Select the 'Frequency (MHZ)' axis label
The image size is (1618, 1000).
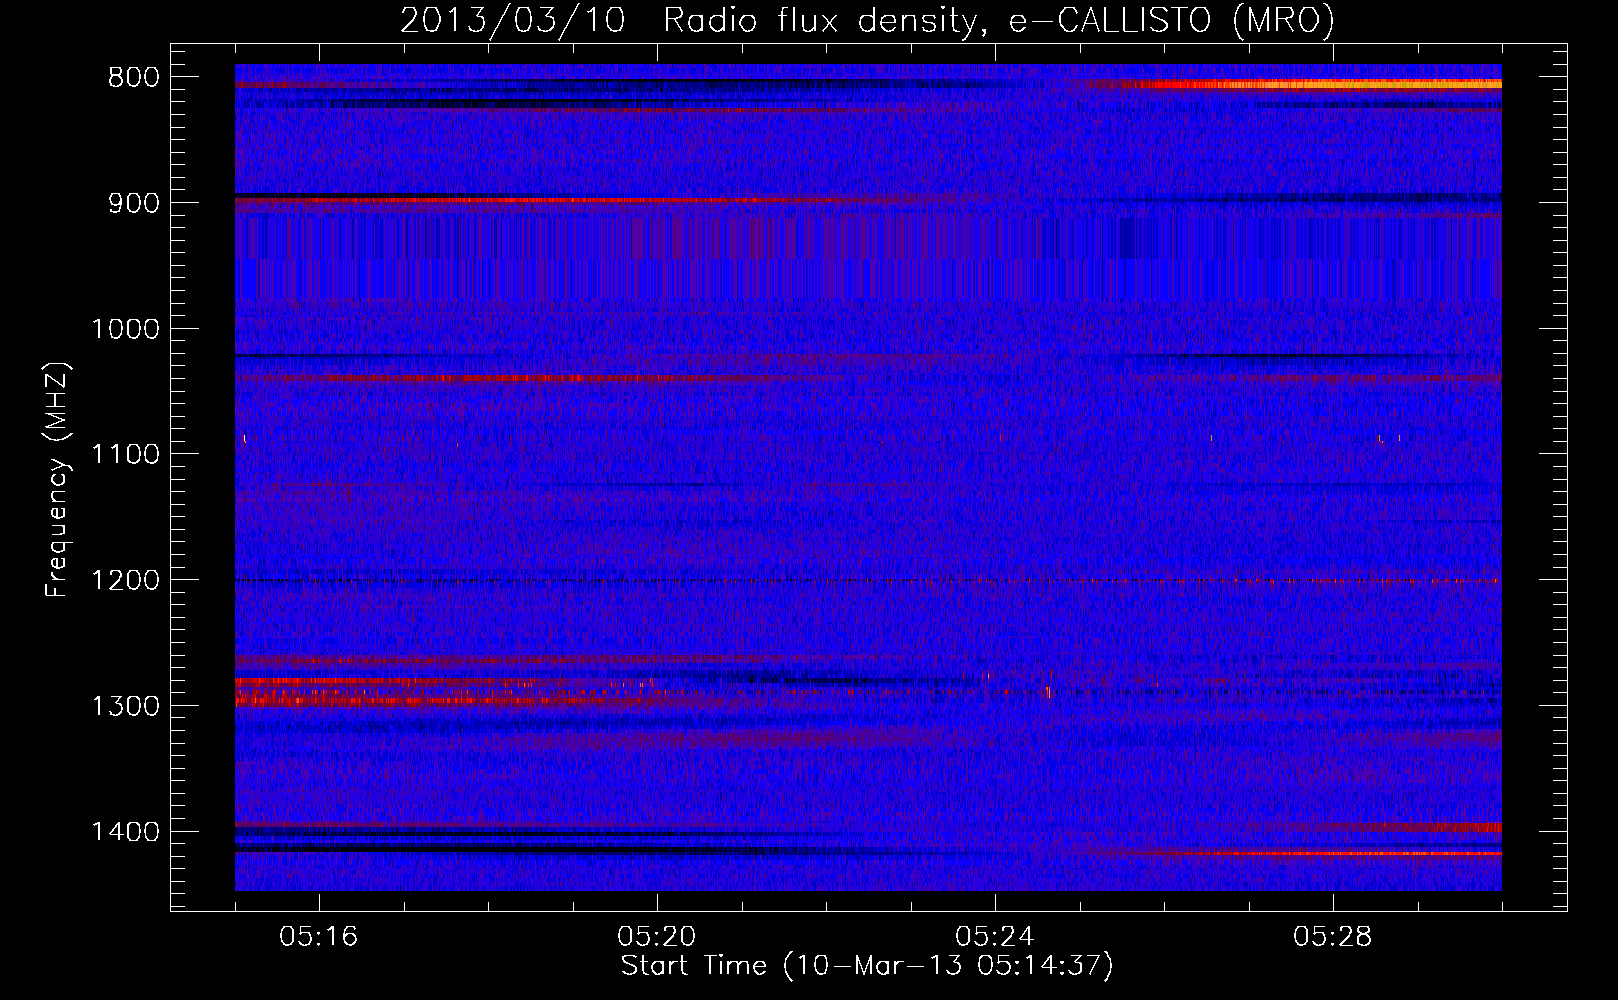tap(57, 480)
